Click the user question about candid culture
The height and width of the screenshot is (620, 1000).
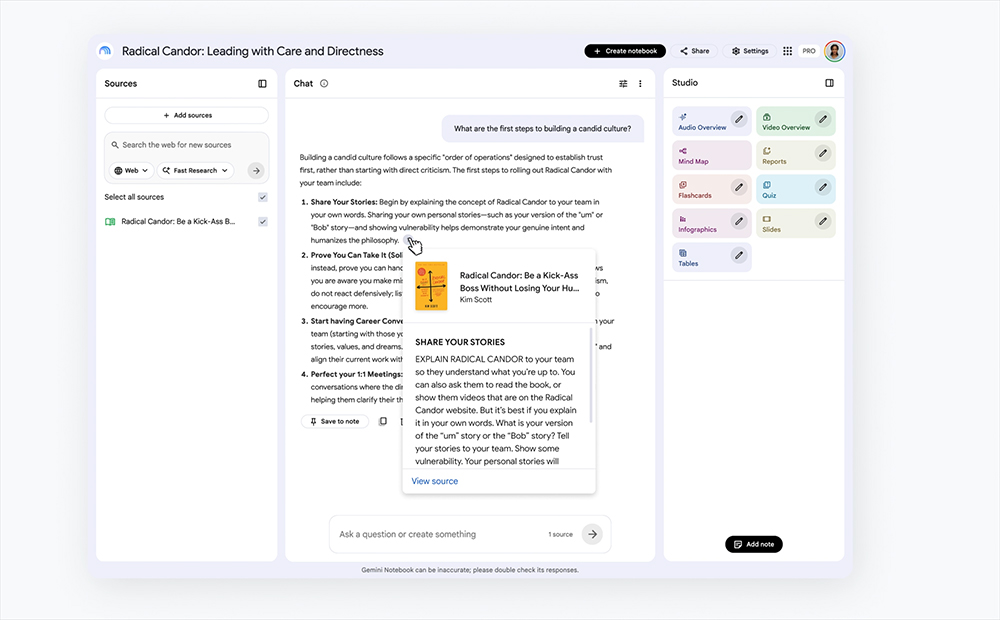[x=543, y=128]
